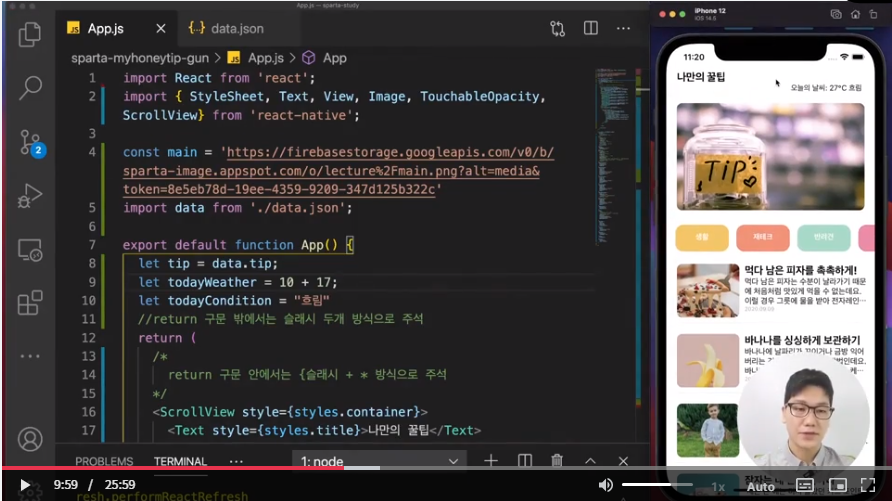Click simulator Home button icon
892x501 pixels.
(x=855, y=14)
